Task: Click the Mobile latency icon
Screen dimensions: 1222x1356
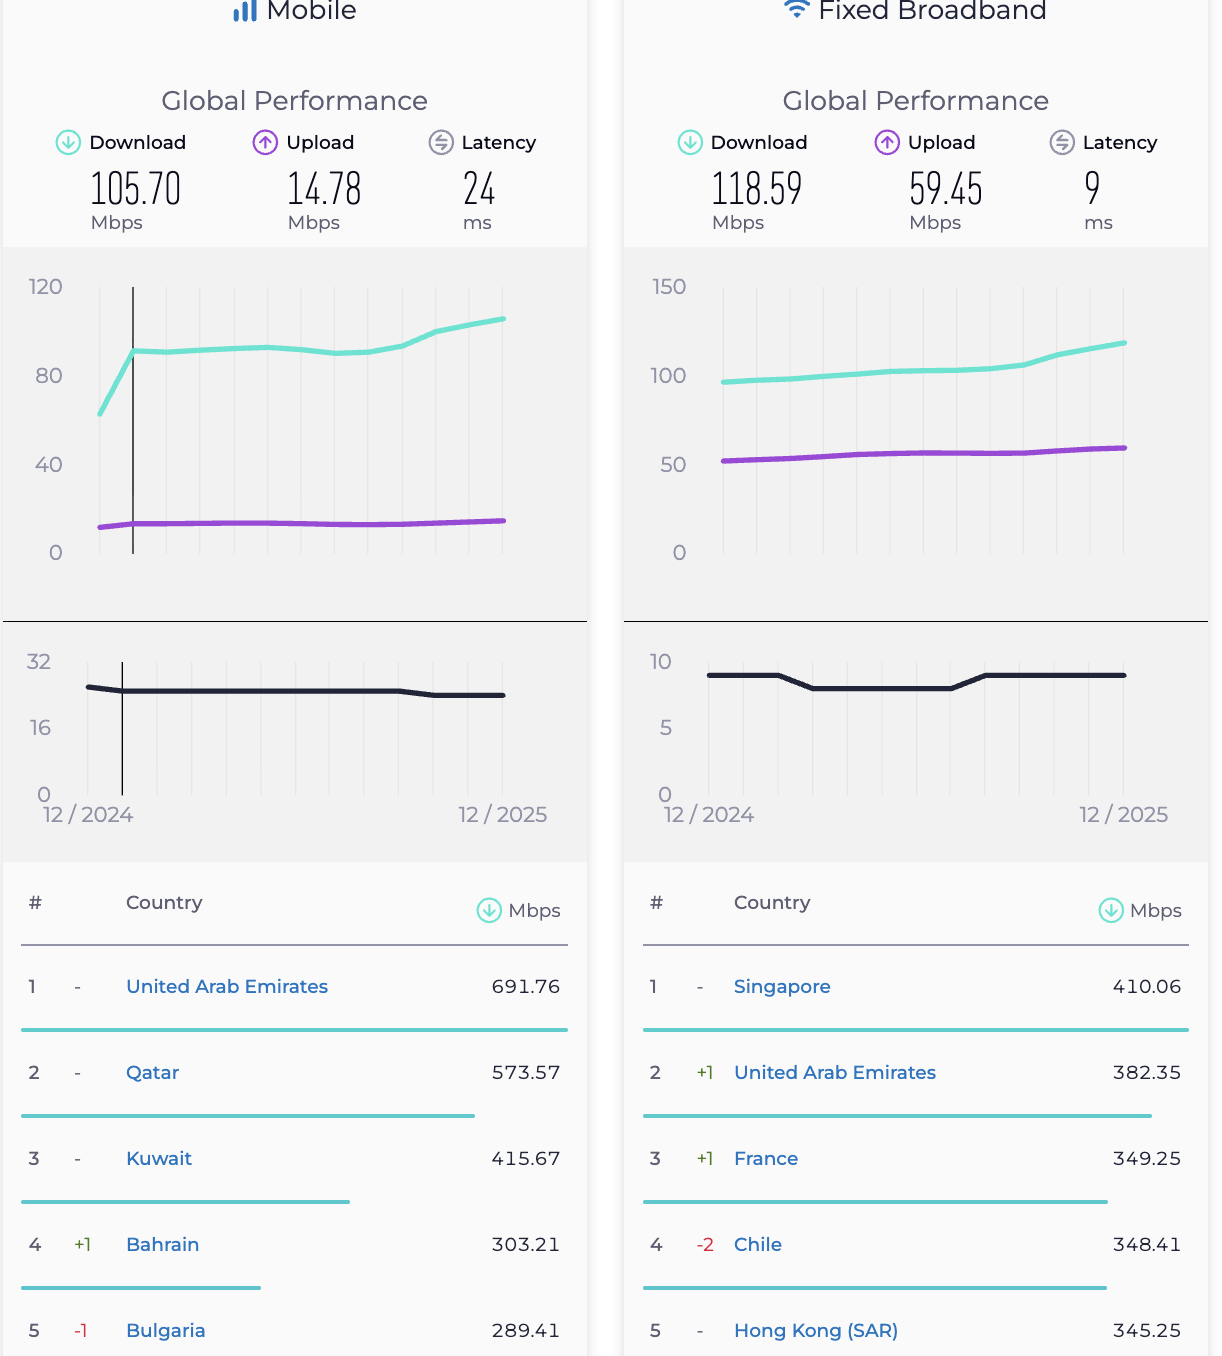Action: (441, 142)
